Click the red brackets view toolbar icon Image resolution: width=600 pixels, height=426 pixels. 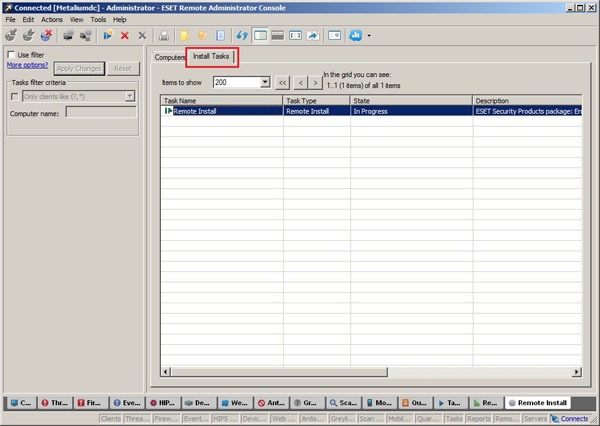[295, 36]
